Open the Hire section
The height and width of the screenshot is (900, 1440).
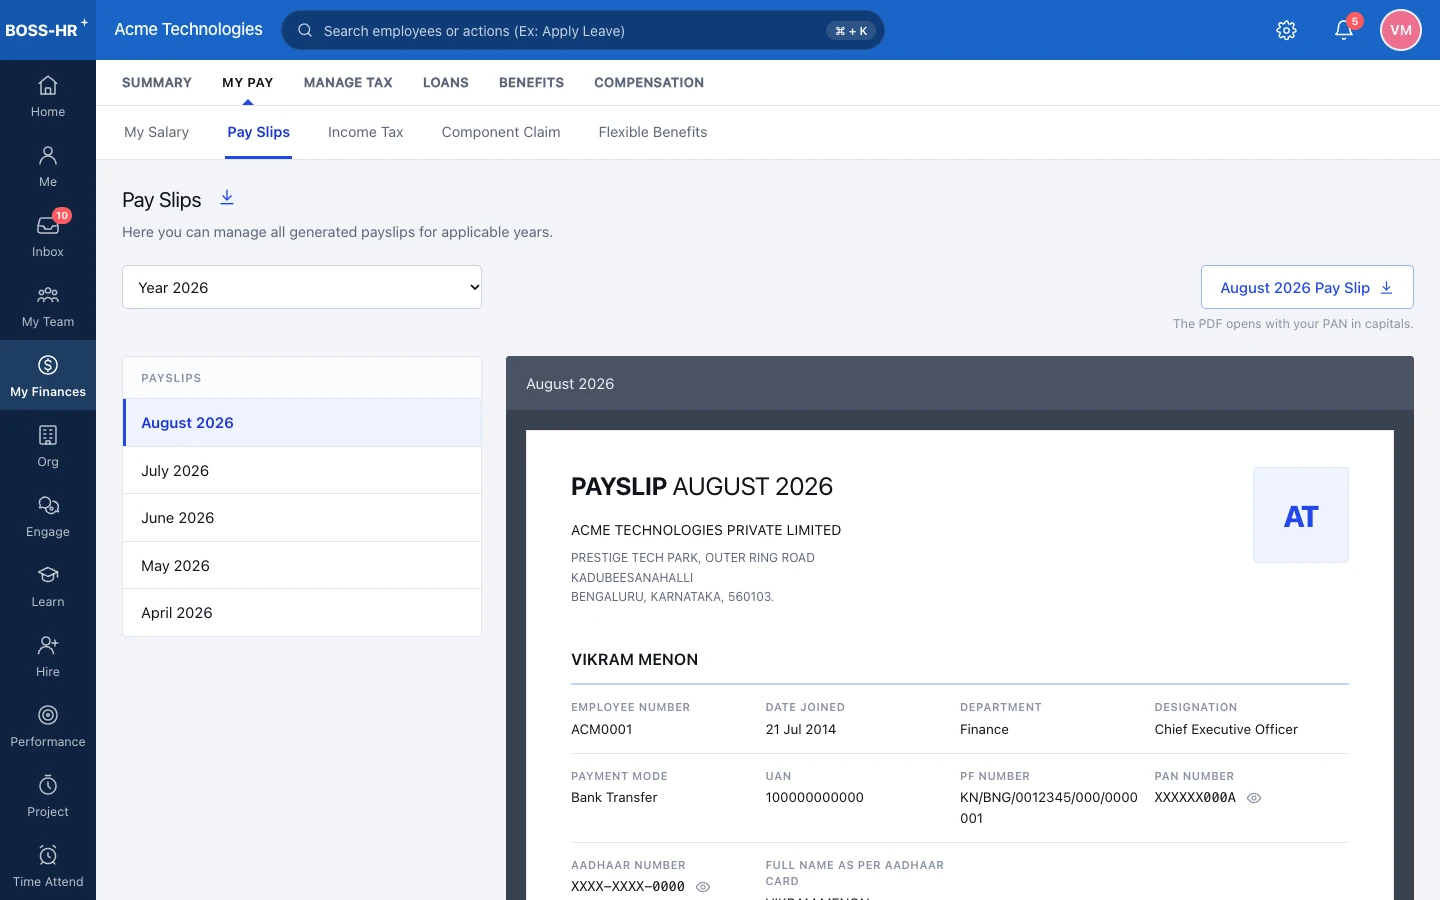tap(48, 656)
